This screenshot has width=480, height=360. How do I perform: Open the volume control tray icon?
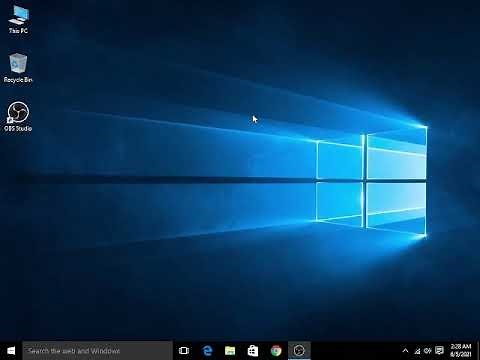[428, 351]
